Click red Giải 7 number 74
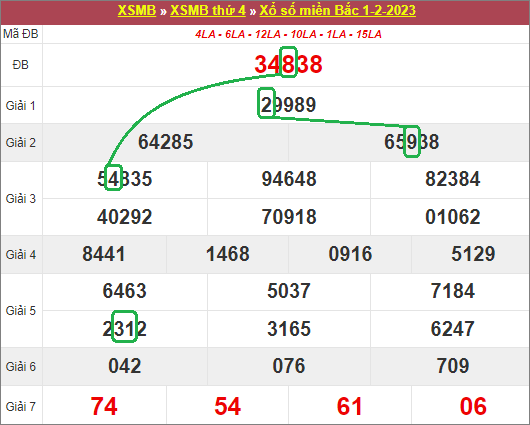530x425 pixels. [104, 406]
